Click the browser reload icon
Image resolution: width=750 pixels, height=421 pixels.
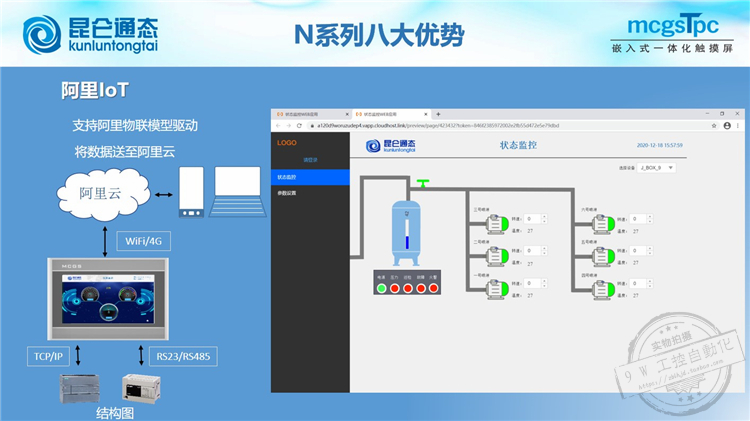(x=297, y=126)
